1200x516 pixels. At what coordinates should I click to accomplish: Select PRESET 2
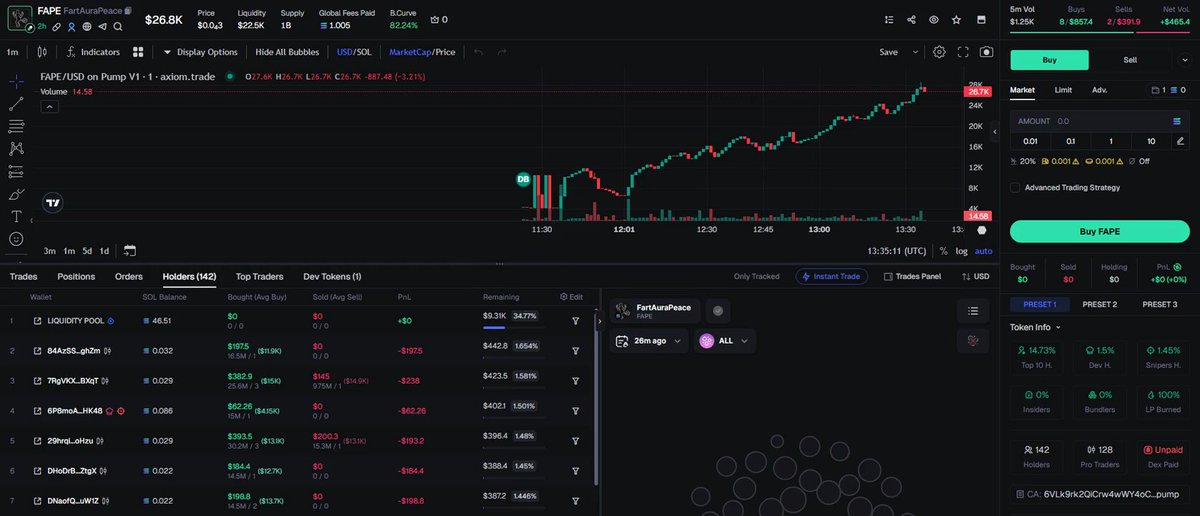click(1099, 304)
